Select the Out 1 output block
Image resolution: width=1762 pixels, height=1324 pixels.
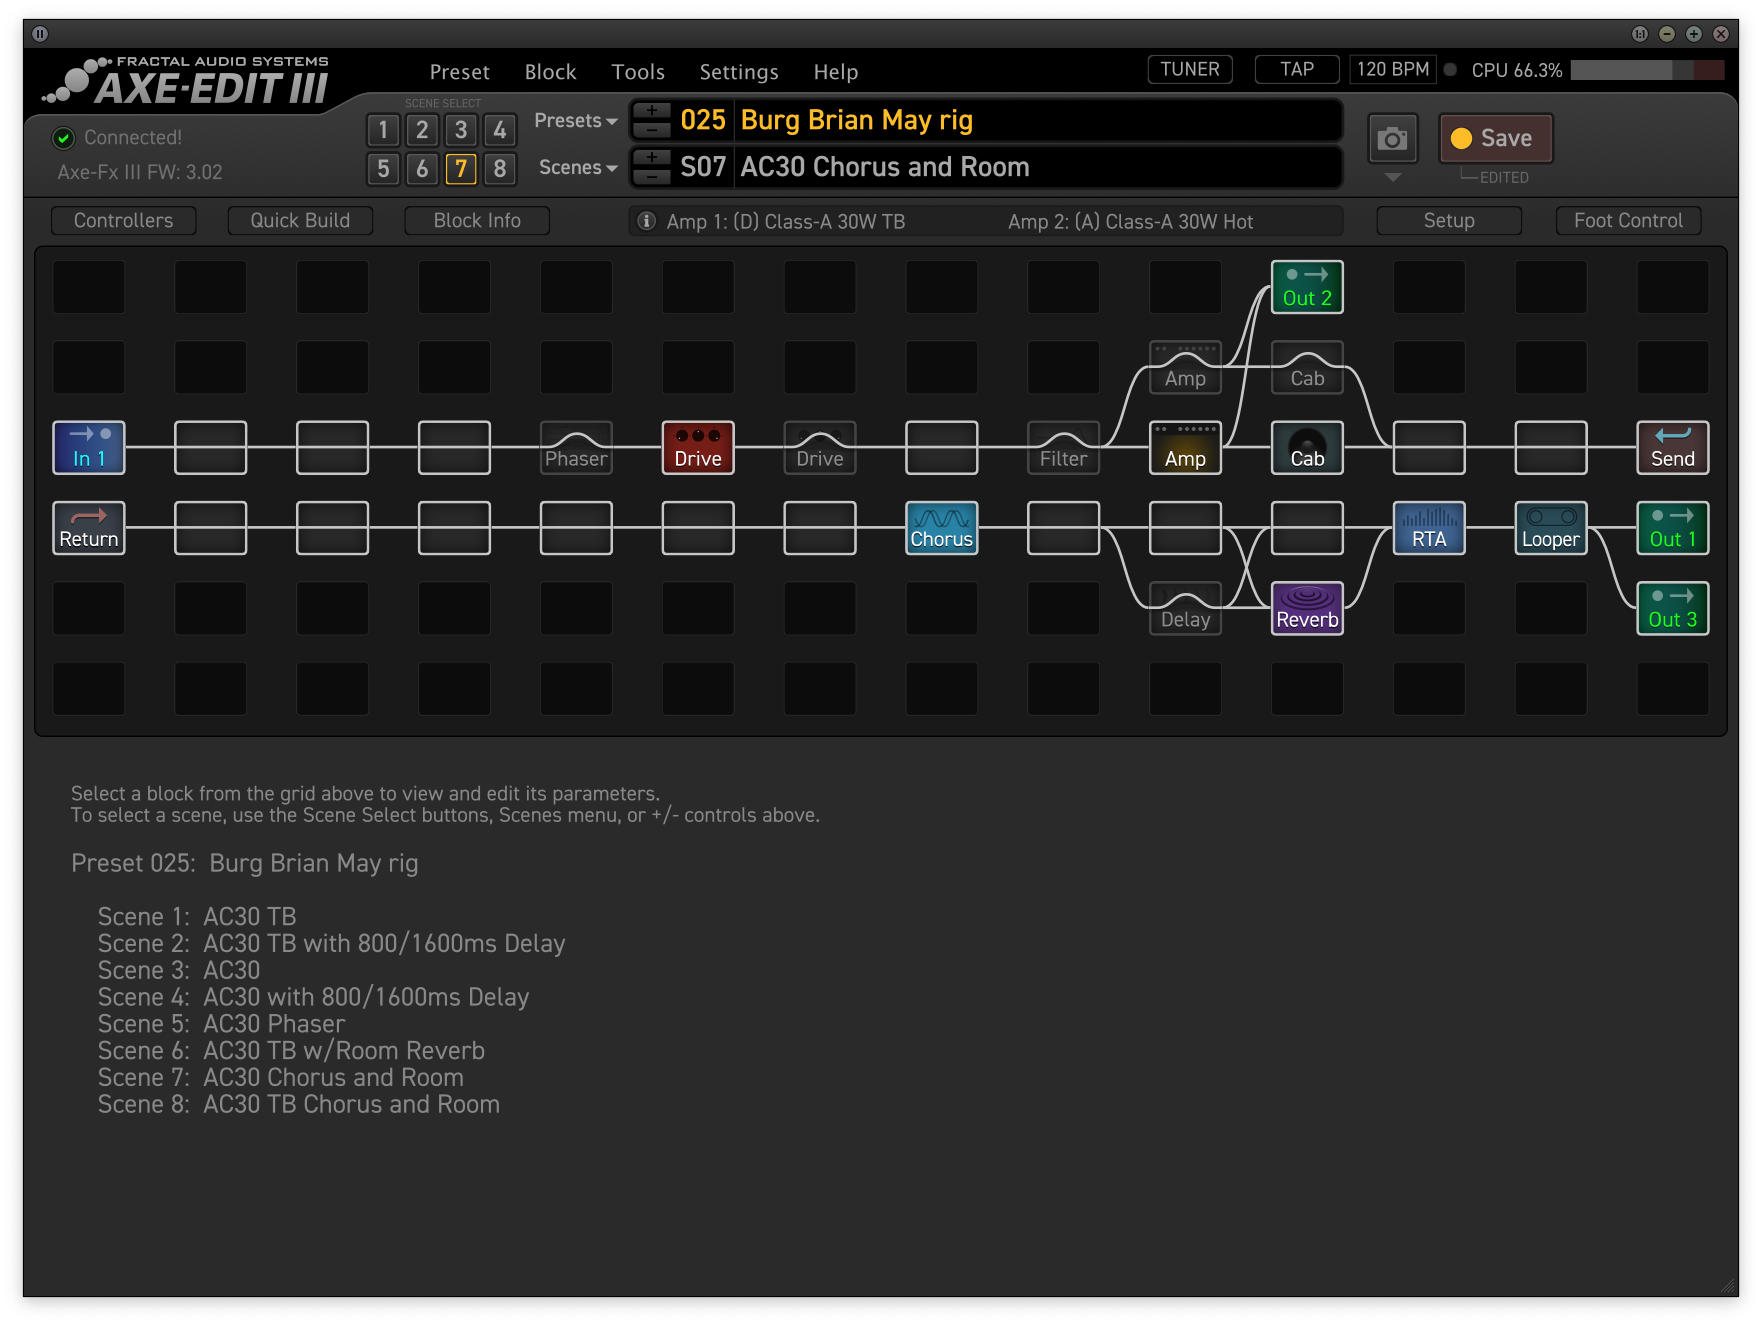(1673, 527)
